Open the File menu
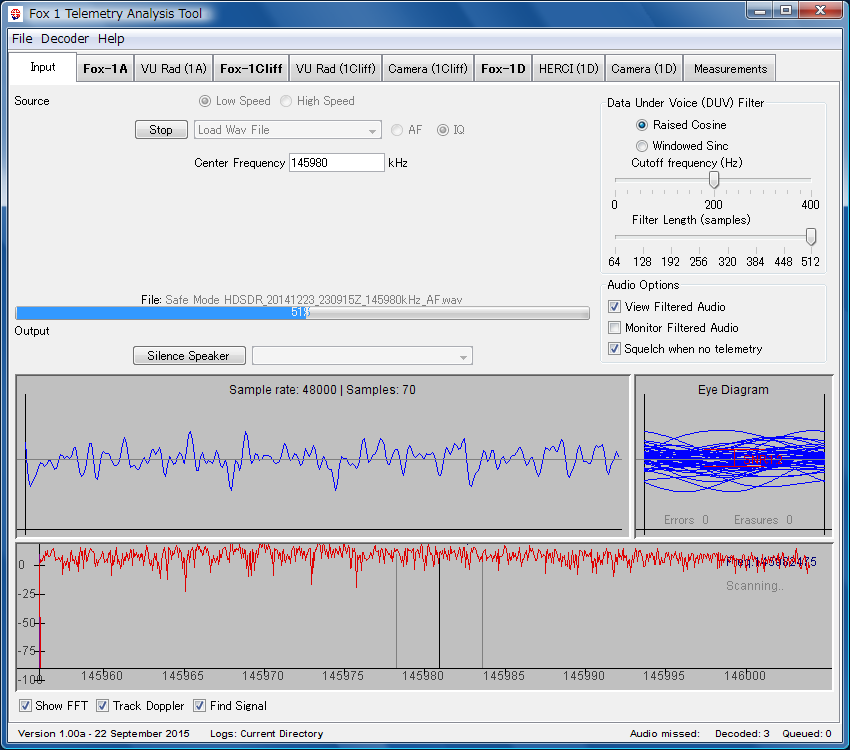The image size is (850, 750). click(22, 38)
